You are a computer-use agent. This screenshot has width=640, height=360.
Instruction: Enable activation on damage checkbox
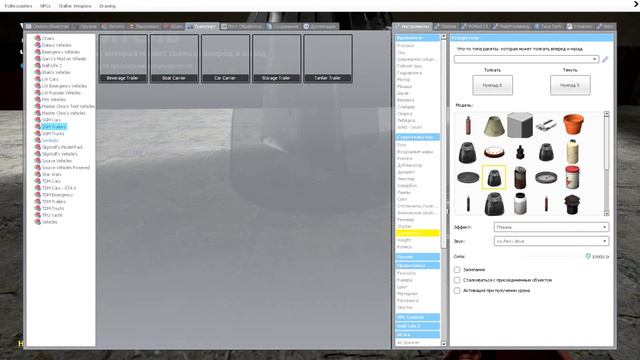tap(457, 291)
